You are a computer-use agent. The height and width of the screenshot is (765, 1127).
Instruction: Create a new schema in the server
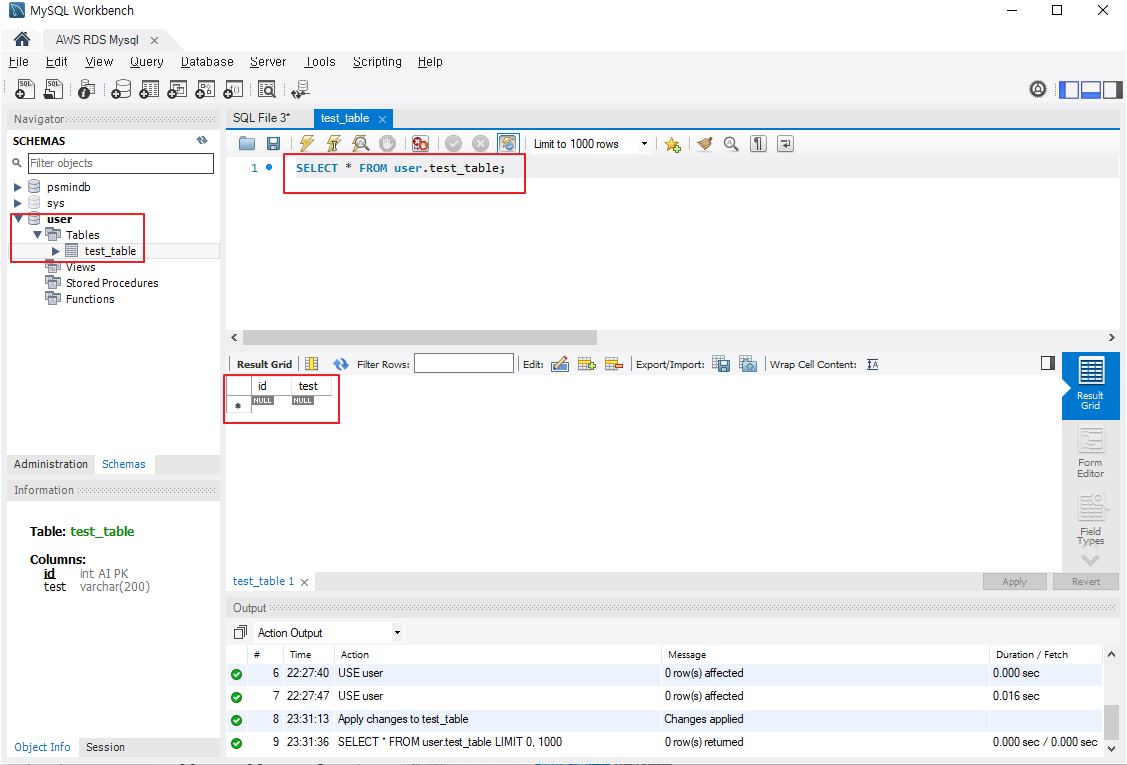pyautogui.click(x=121, y=89)
